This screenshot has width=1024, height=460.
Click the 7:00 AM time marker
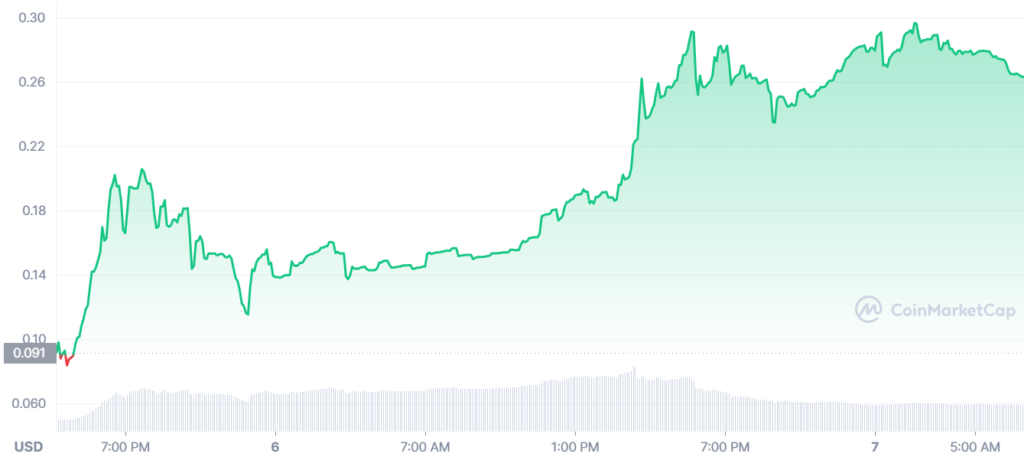coord(425,448)
